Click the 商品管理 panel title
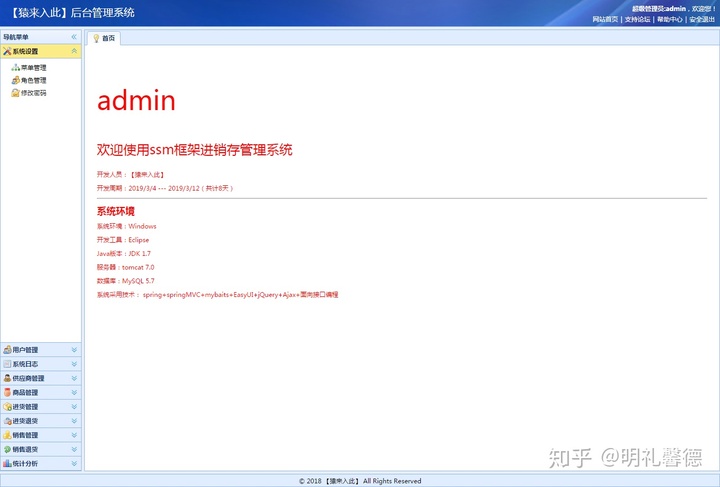The width and height of the screenshot is (720, 487). (x=25, y=392)
